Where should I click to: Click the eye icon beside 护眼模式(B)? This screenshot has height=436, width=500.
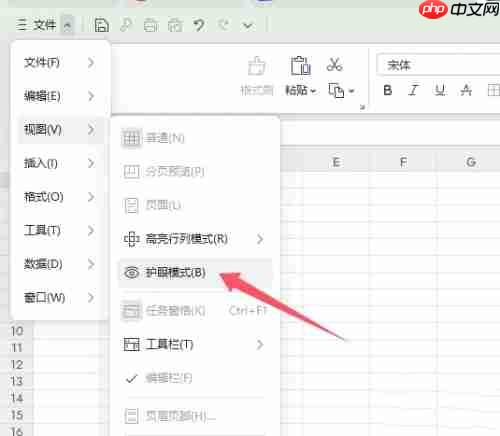131,273
